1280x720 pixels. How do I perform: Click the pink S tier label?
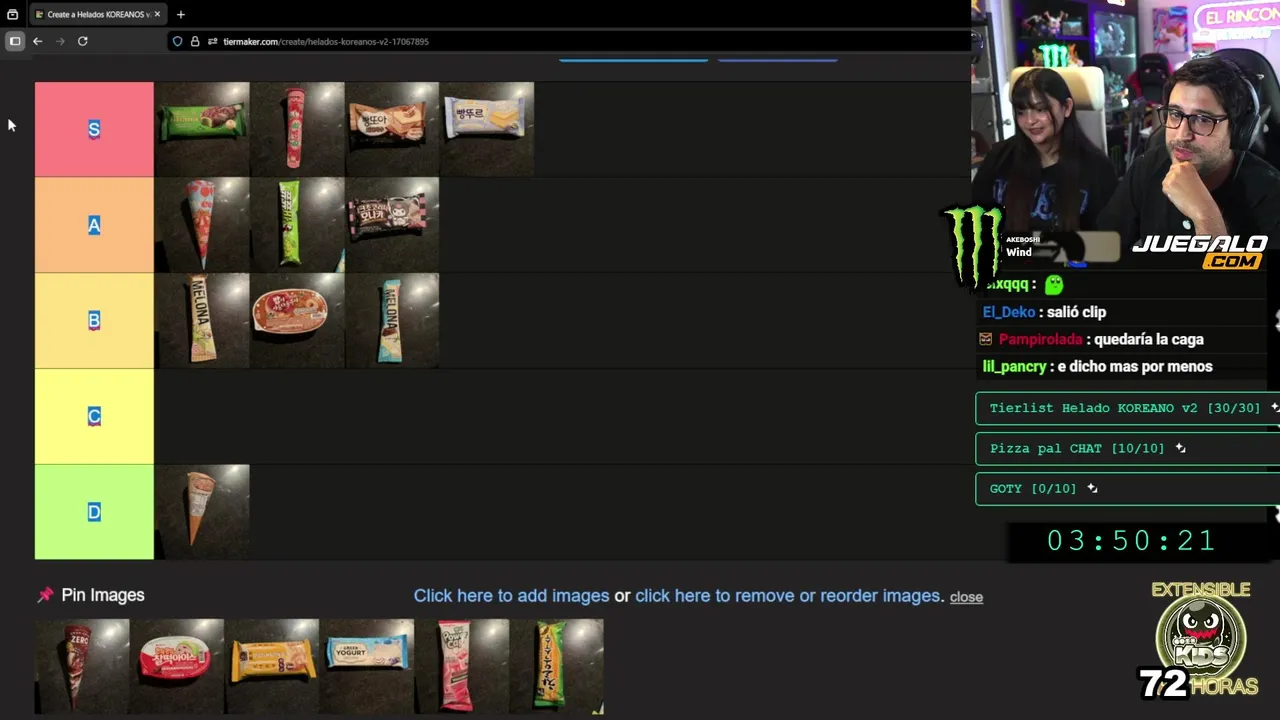(94, 129)
